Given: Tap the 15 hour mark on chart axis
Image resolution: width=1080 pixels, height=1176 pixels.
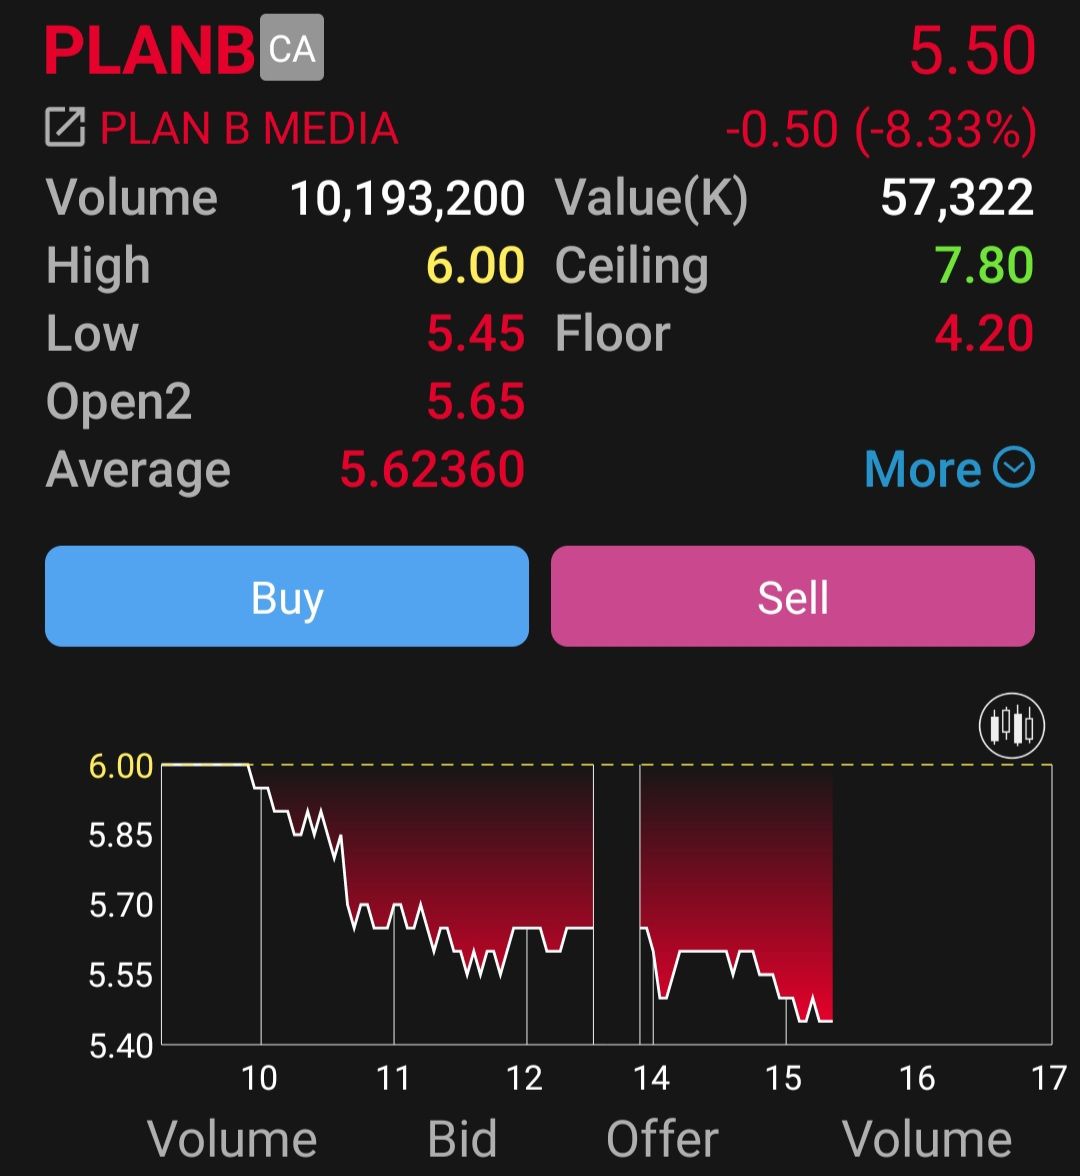Looking at the screenshot, I should pos(783,1078).
